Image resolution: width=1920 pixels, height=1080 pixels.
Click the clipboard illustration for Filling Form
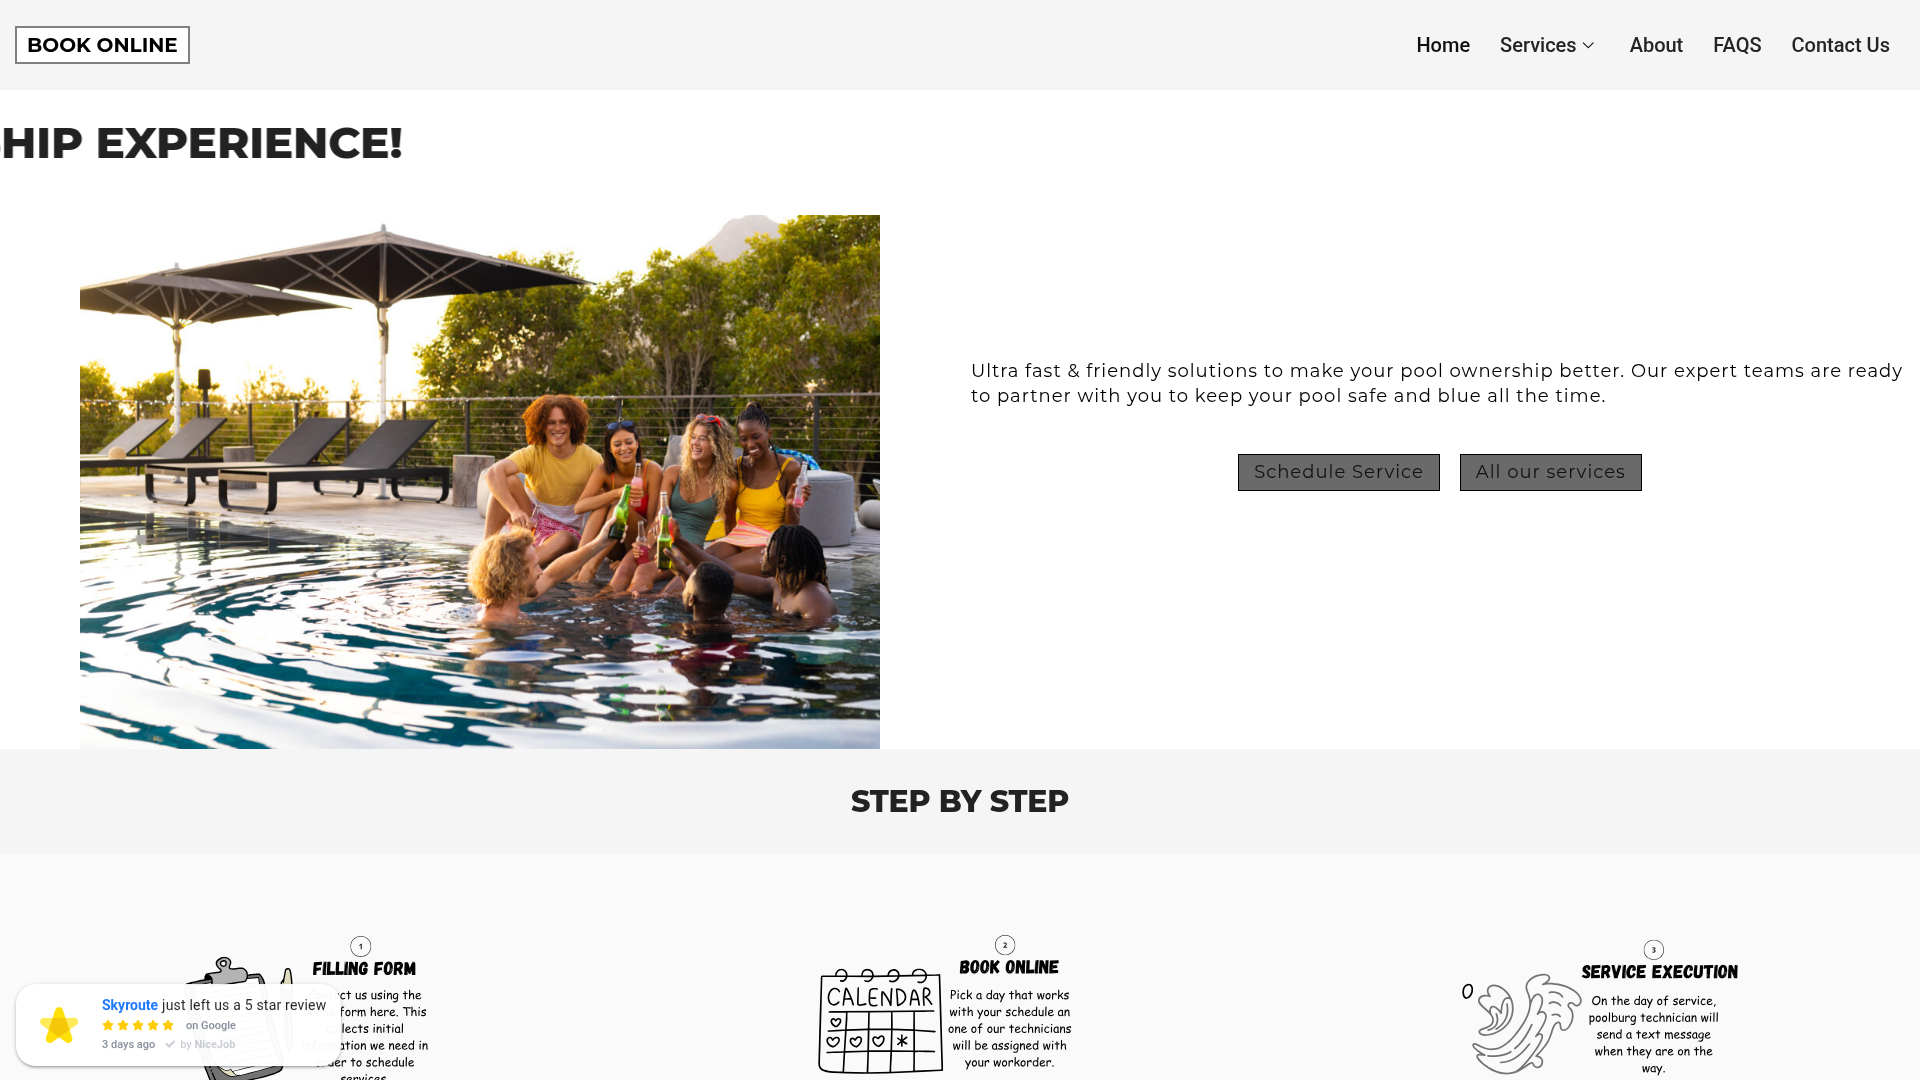click(x=240, y=1018)
